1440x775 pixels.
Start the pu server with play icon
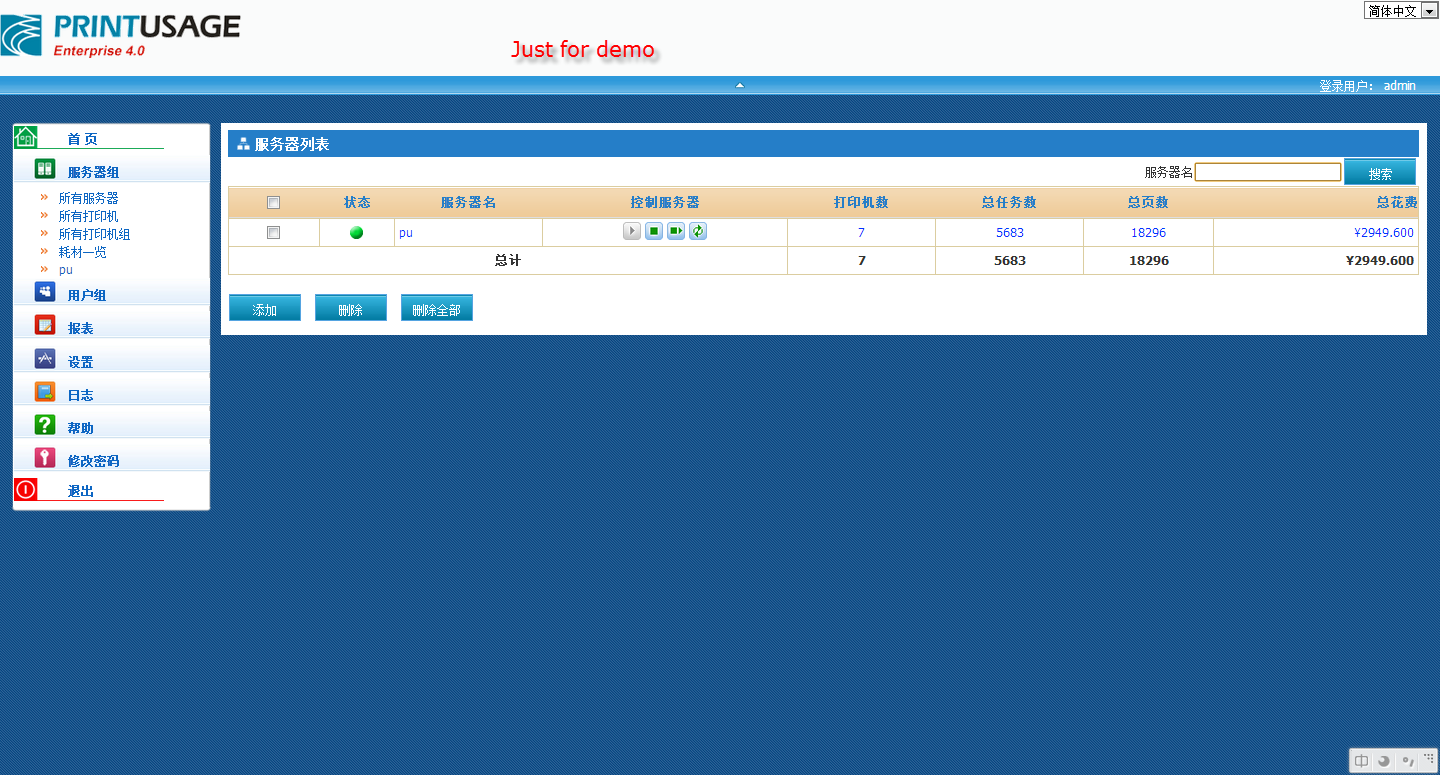pyautogui.click(x=632, y=232)
